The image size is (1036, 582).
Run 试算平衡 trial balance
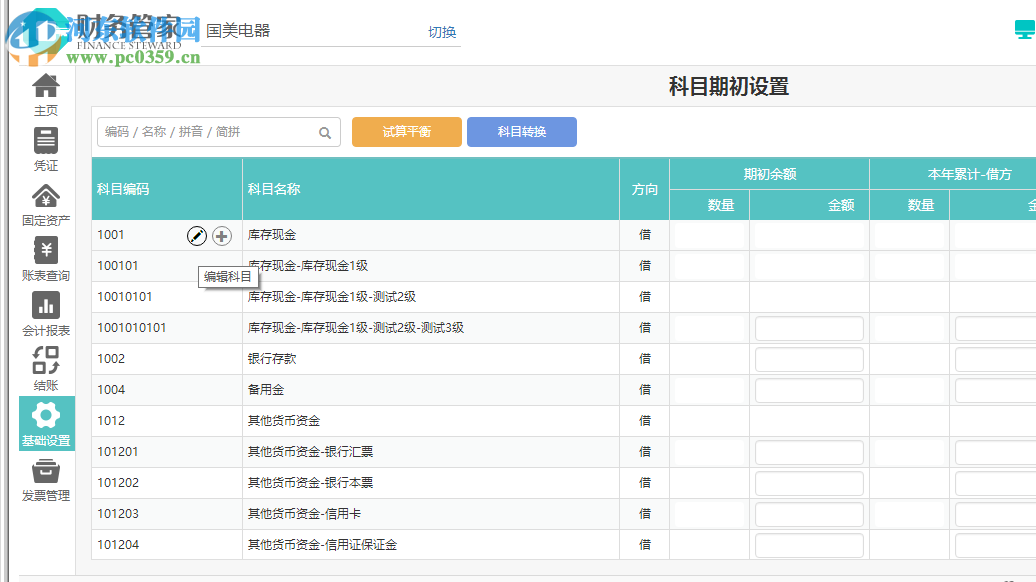tap(406, 131)
